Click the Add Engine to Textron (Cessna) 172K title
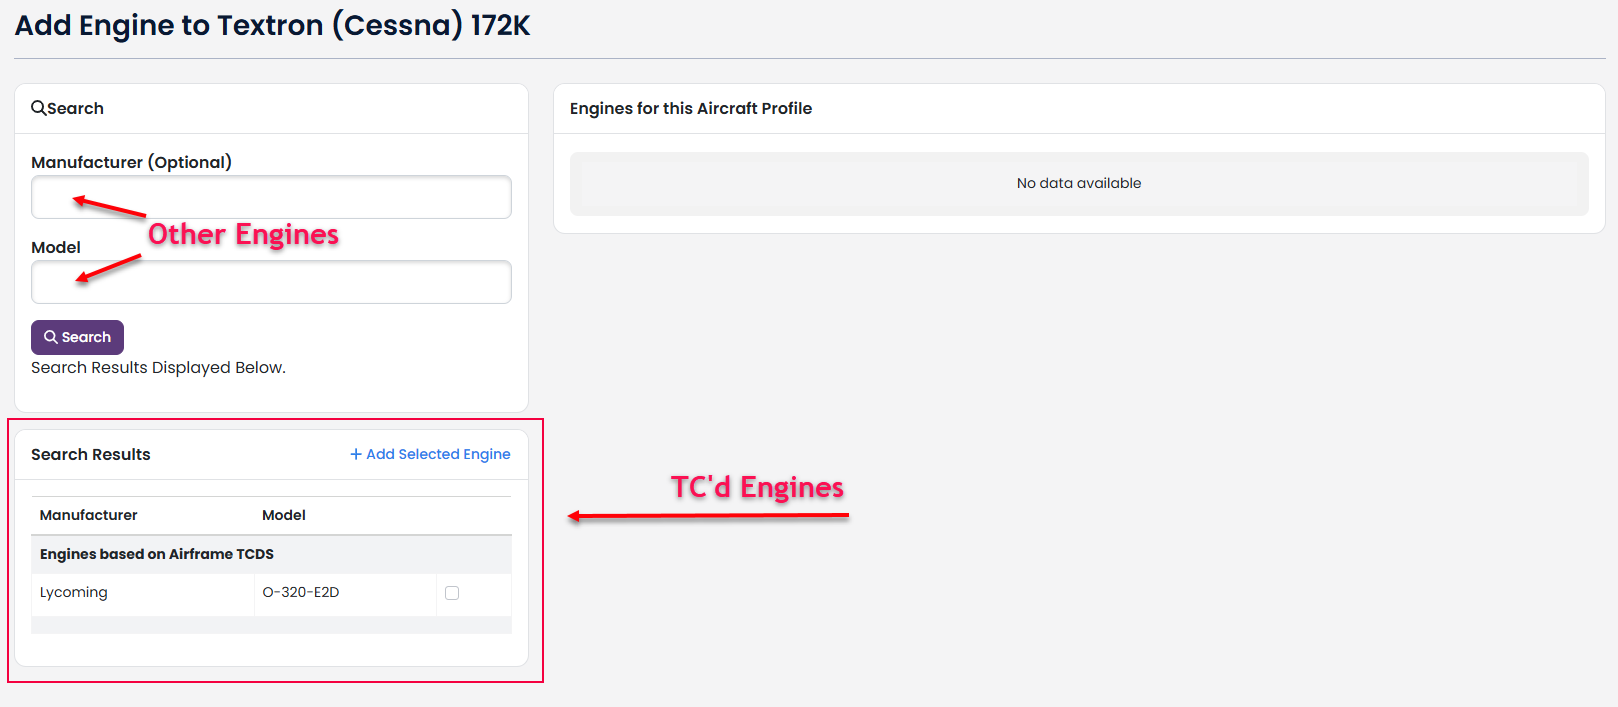The image size is (1618, 707). point(272,25)
